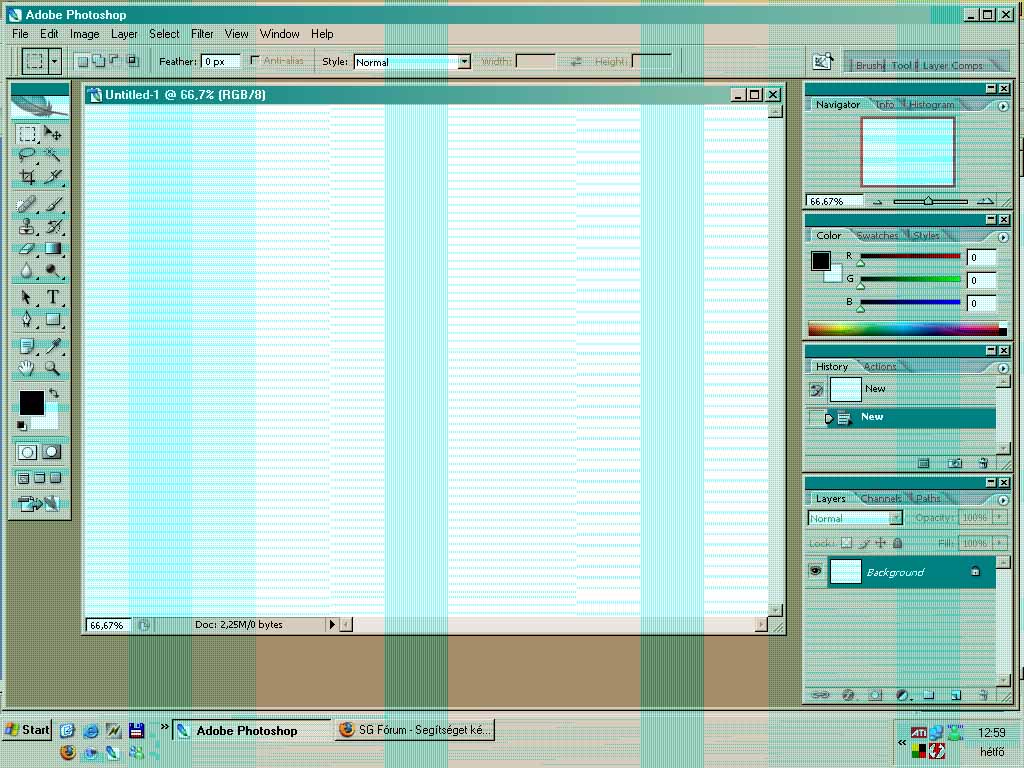
Task: Select the Horizontal Type tool
Action: coord(53,297)
